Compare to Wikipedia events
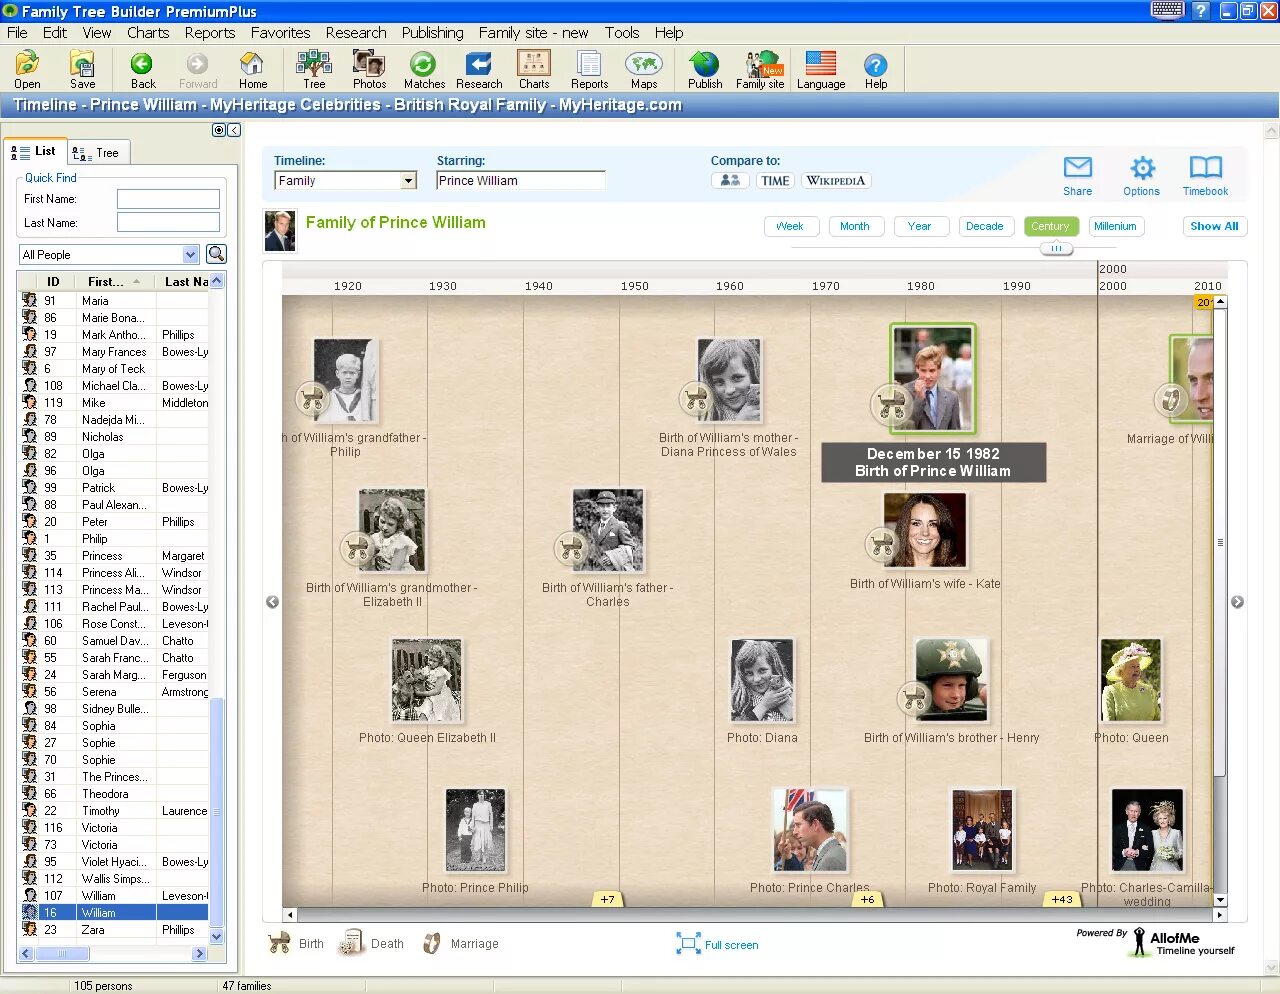The width and height of the screenshot is (1280, 994). 835,181
